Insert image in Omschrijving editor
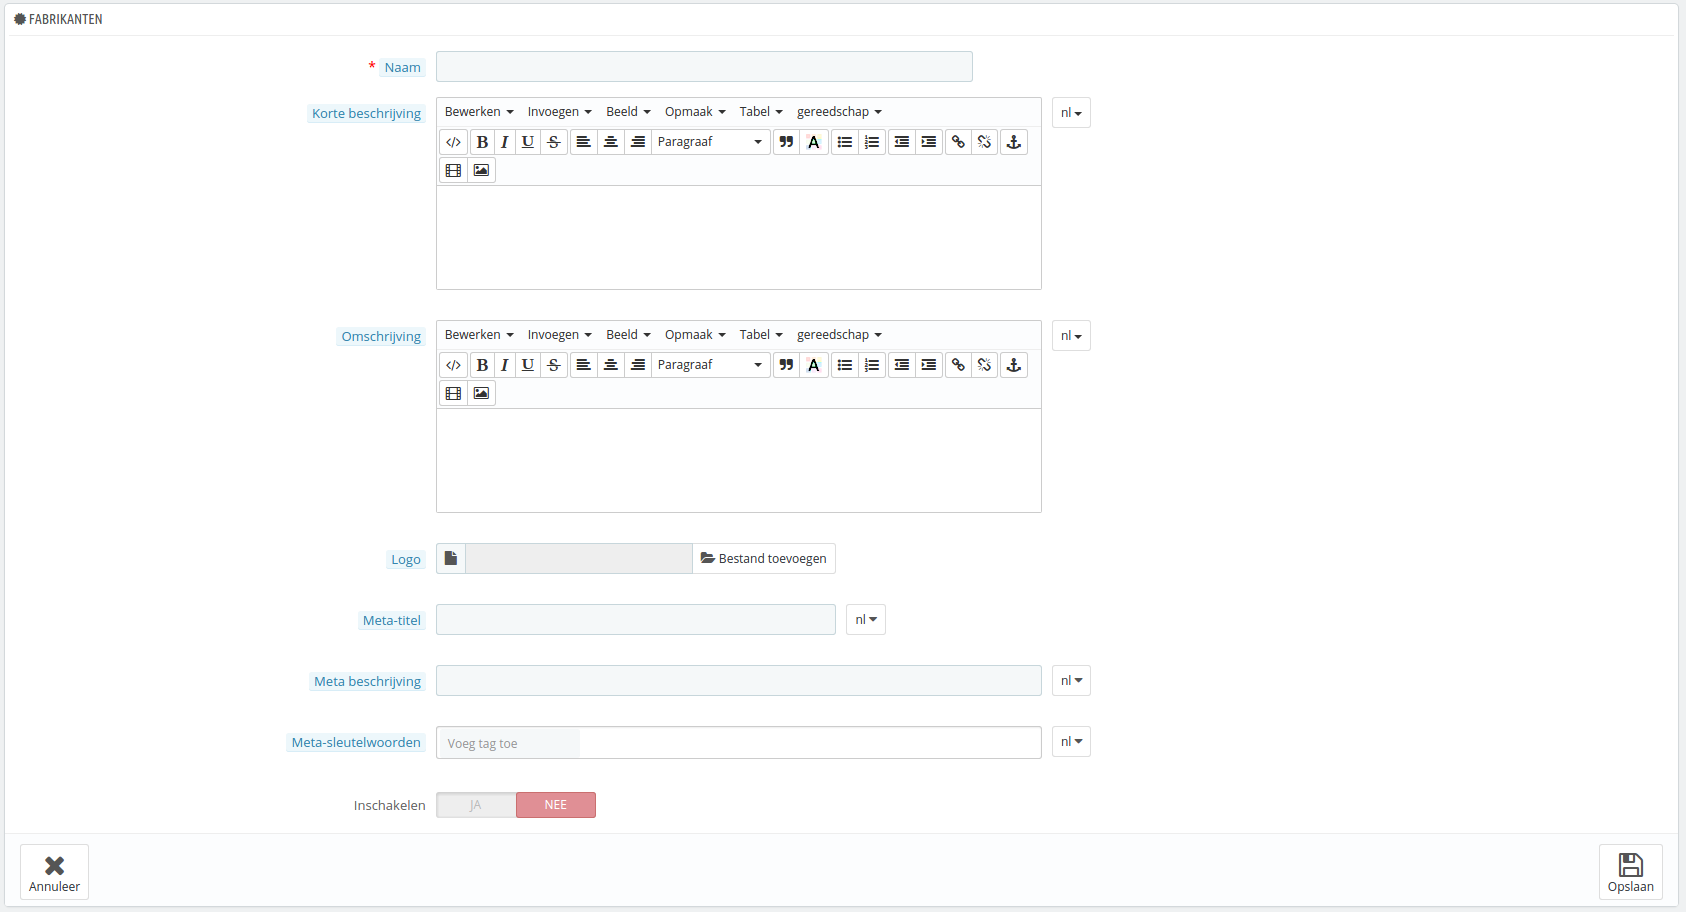Viewport: 1686px width, 912px height. pyautogui.click(x=481, y=393)
